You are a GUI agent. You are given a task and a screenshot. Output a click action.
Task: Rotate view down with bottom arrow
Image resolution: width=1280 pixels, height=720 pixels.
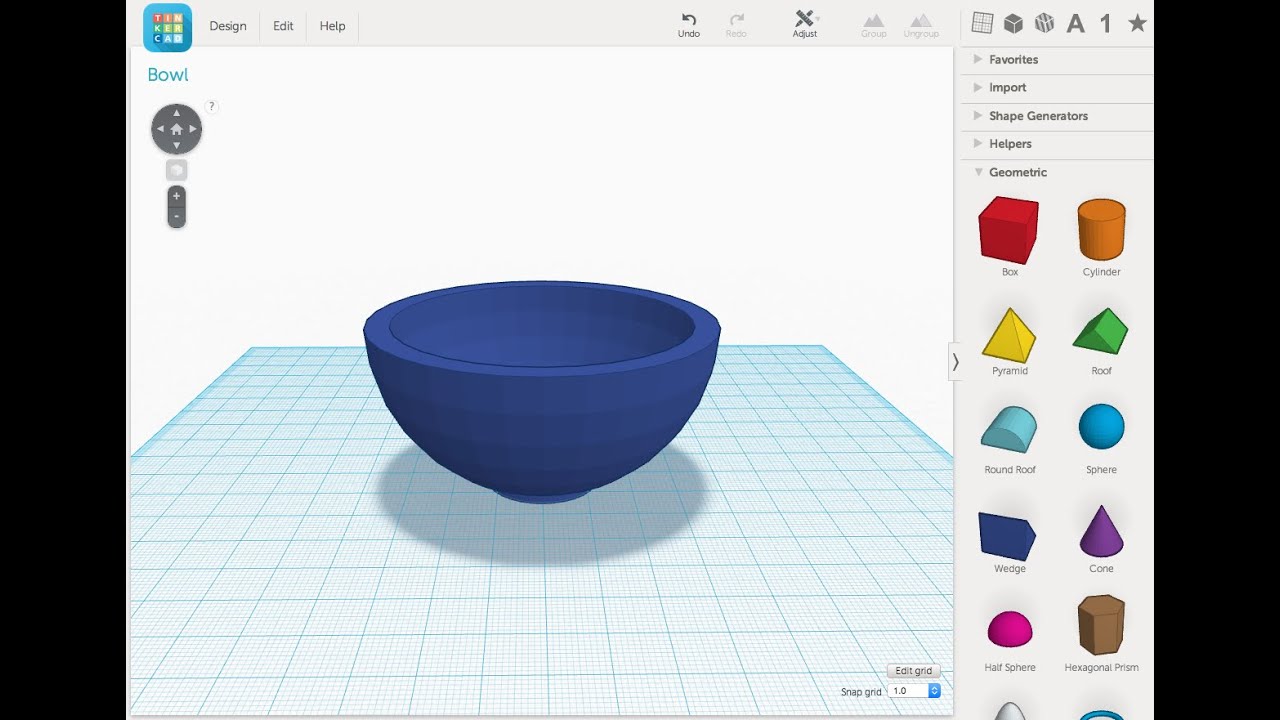point(177,146)
